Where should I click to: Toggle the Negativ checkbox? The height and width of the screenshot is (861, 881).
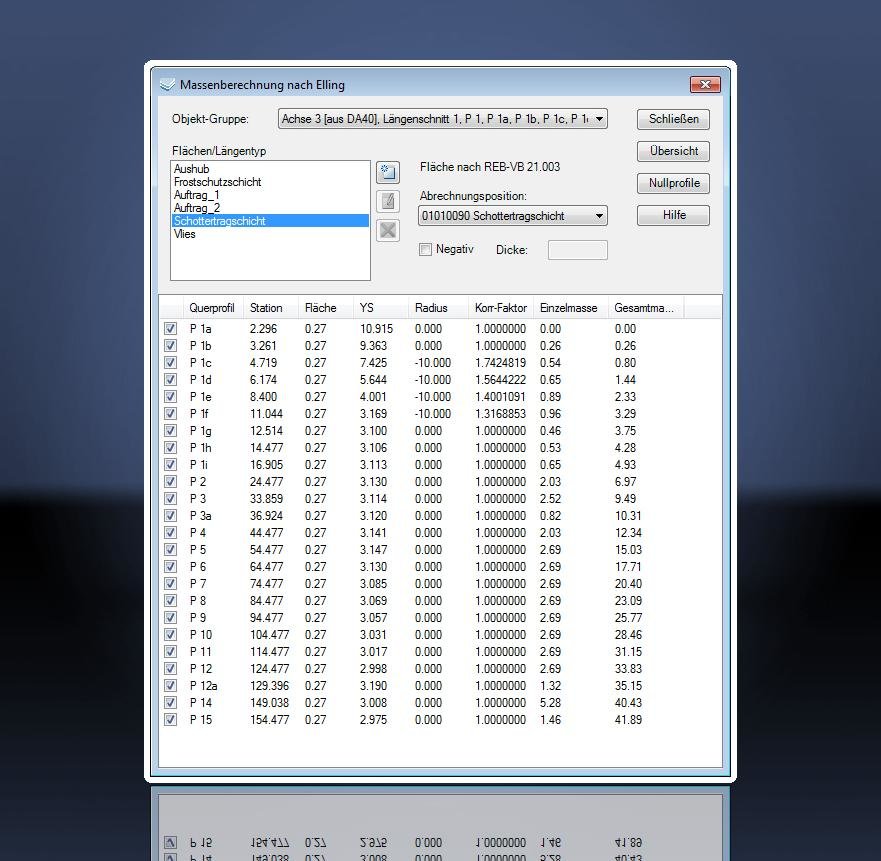point(425,250)
